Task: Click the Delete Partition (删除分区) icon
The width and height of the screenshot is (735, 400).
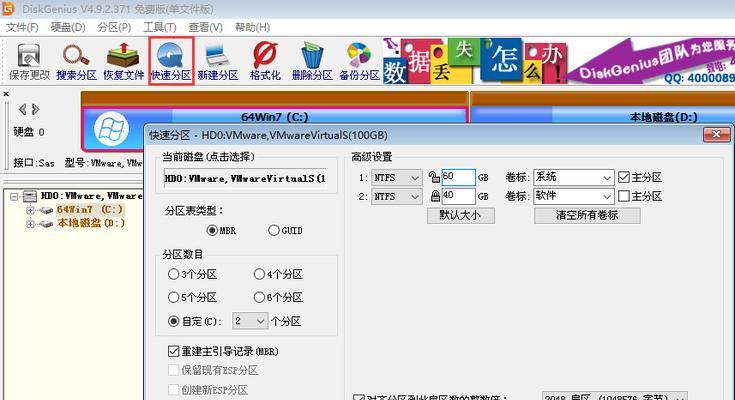Action: tap(312, 61)
